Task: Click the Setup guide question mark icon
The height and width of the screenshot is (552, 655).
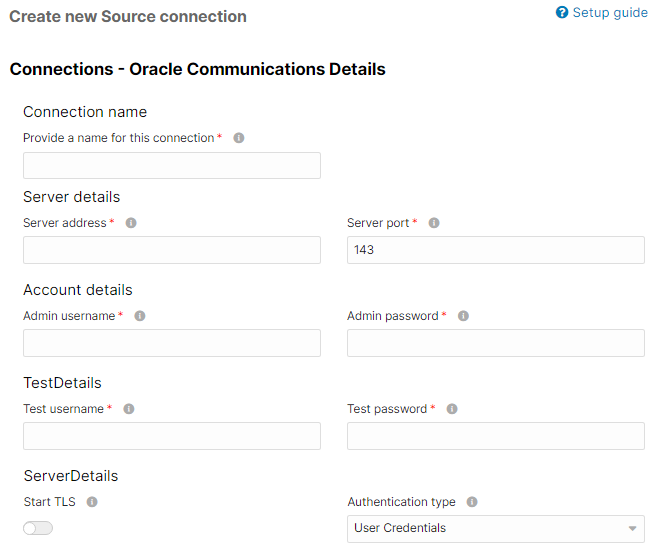Action: [x=562, y=13]
